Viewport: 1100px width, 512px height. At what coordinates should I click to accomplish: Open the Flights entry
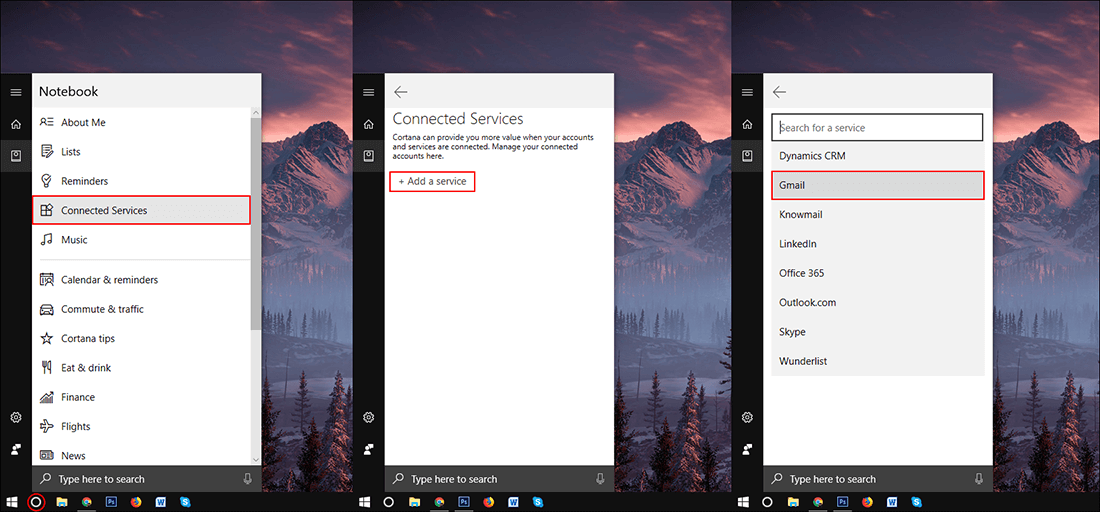[x=141, y=426]
